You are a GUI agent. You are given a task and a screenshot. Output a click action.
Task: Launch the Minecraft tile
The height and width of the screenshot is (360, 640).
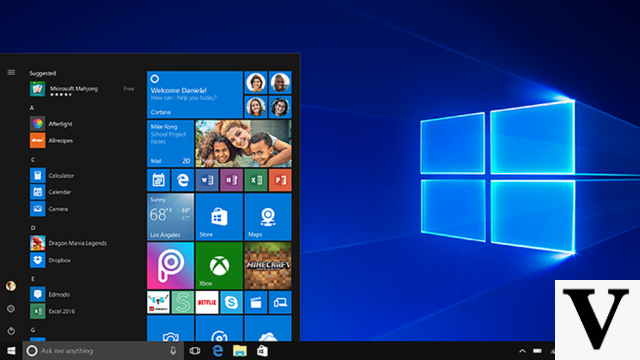pyautogui.click(x=268, y=266)
